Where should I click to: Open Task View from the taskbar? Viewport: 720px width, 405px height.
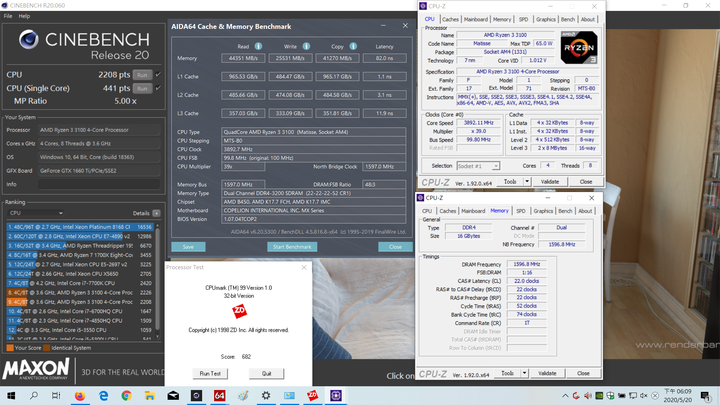click(56, 395)
